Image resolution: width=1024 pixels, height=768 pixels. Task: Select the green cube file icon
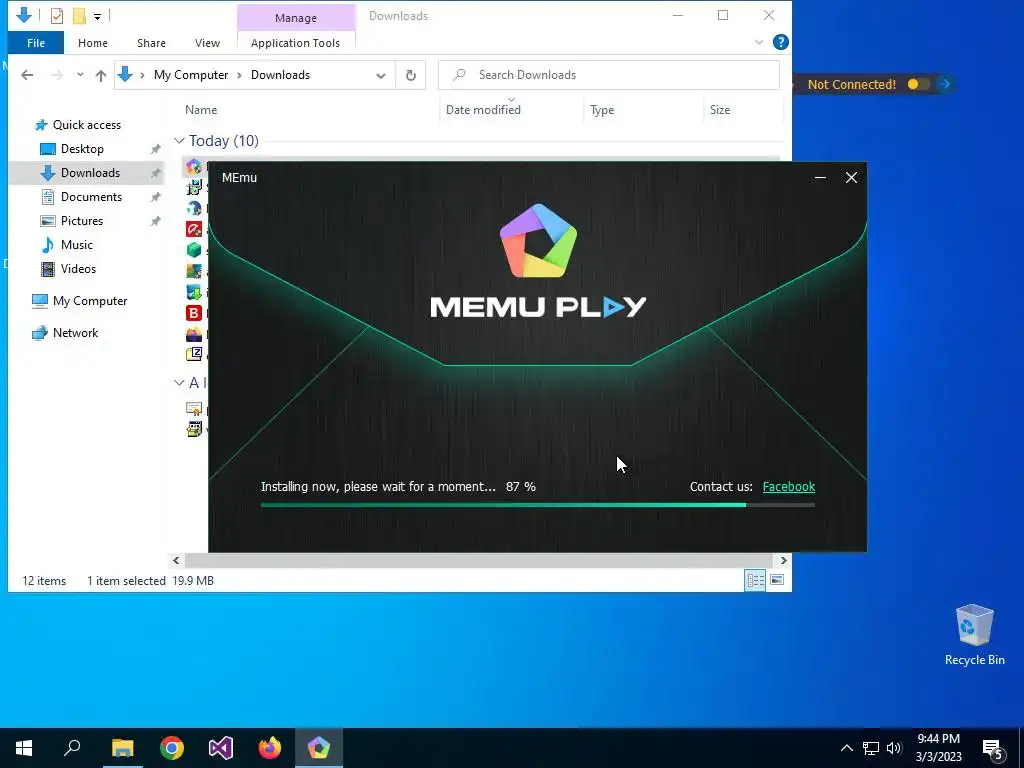point(194,249)
